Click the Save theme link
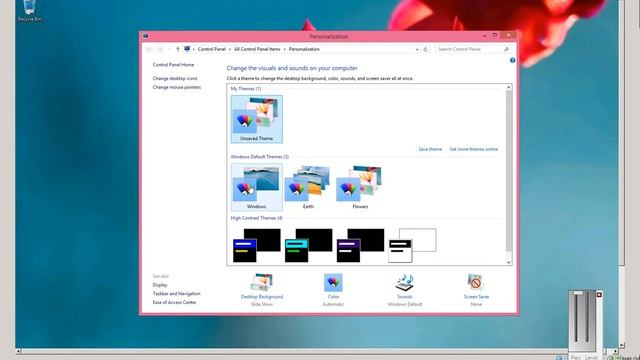Screen dimensions: 640x360 coord(430,149)
